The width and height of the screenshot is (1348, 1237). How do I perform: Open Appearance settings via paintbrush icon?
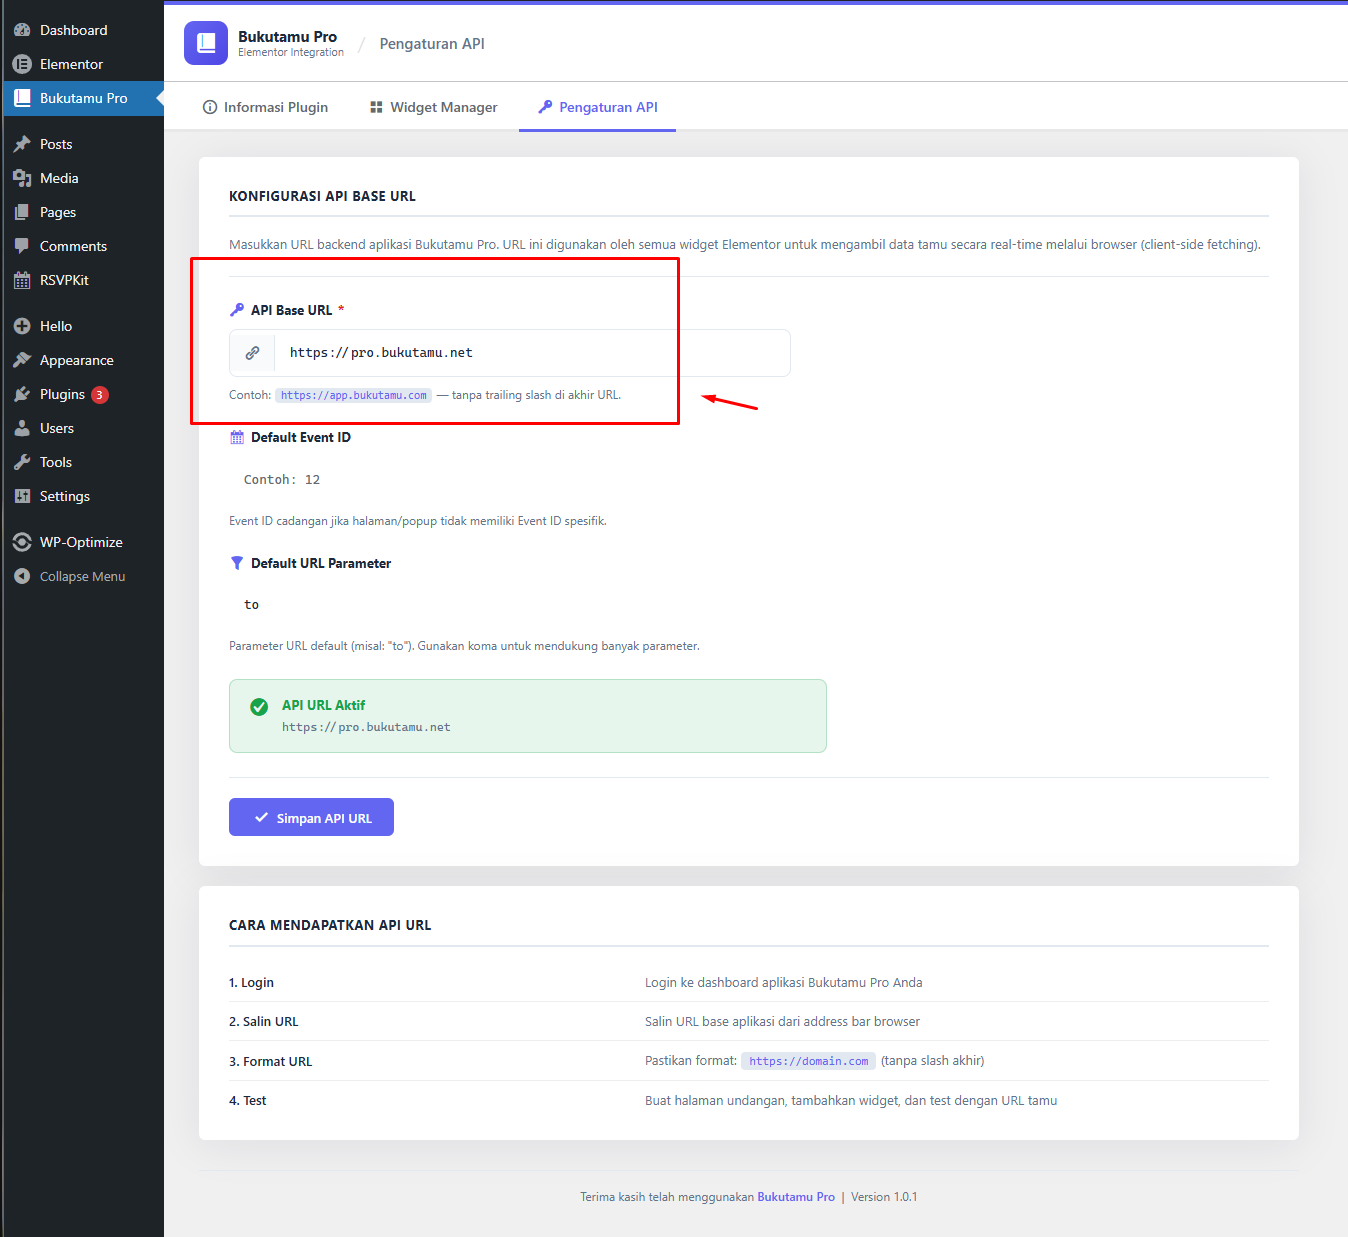point(22,359)
